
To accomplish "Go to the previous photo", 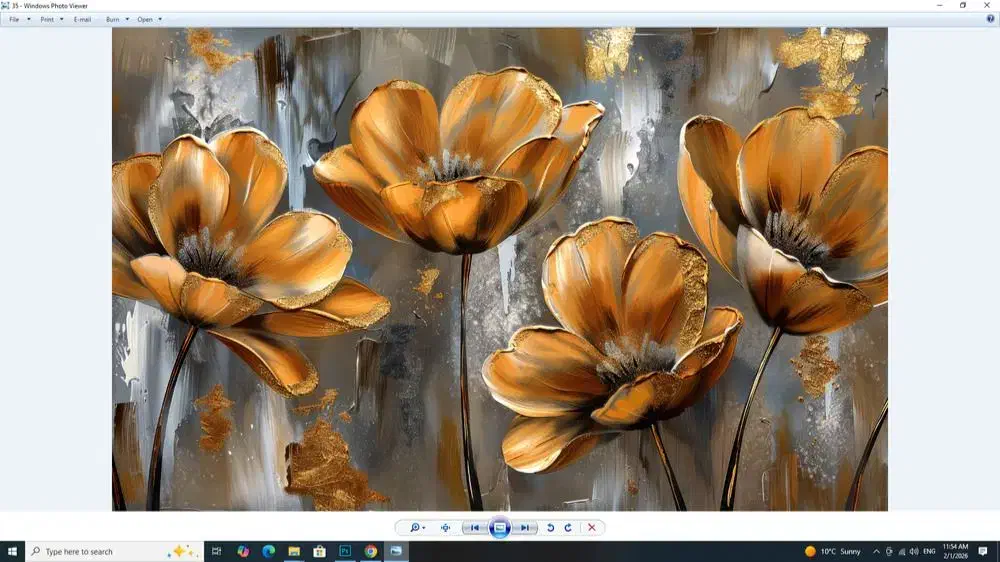I will pyautogui.click(x=475, y=528).
